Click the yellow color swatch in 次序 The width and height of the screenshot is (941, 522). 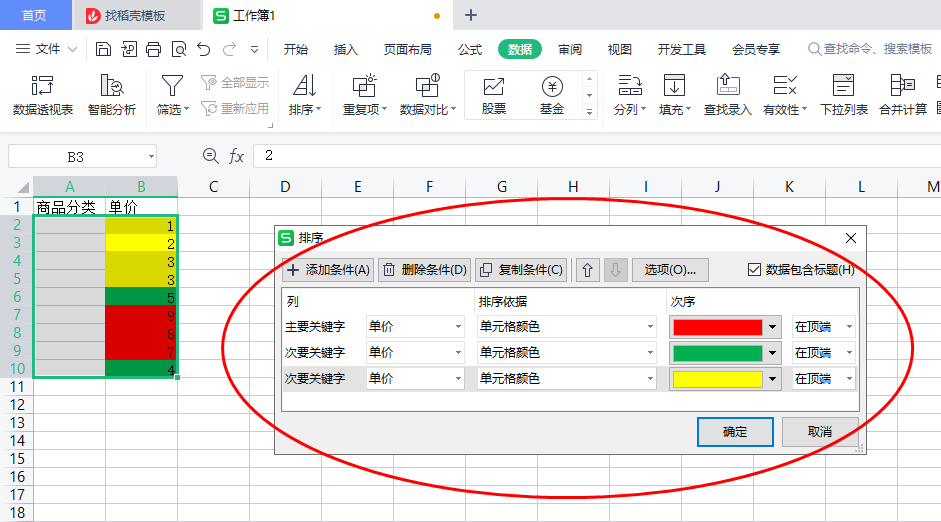(718, 379)
